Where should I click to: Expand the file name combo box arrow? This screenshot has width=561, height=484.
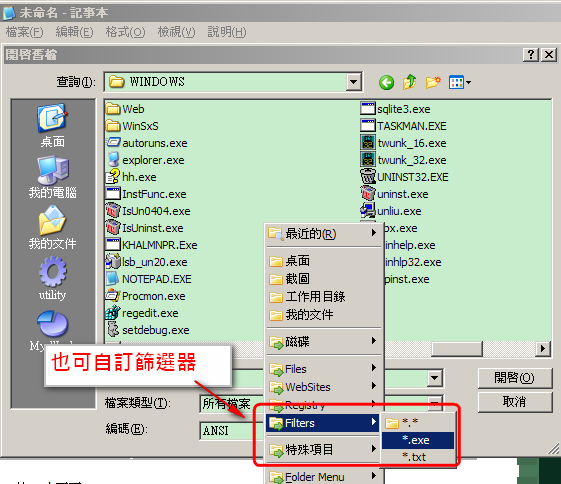pyautogui.click(x=435, y=378)
